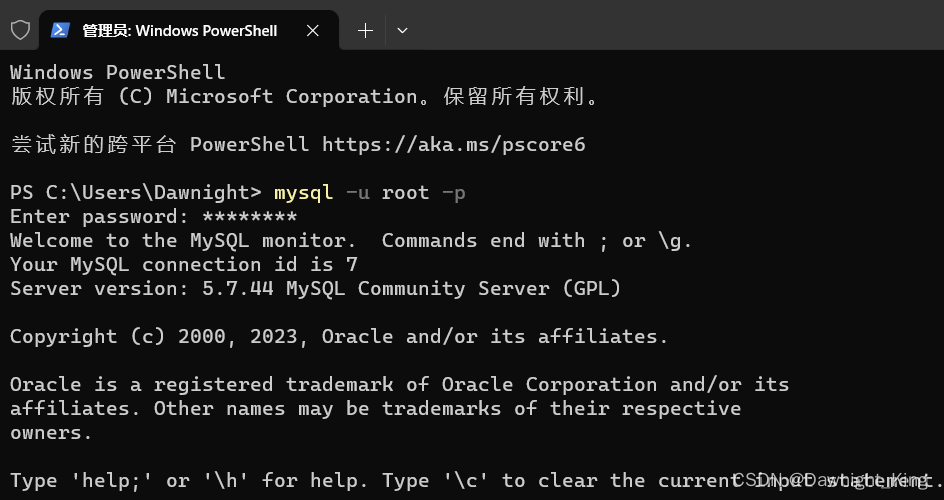Click 'Your MySQL connection id is 7' line
Image resolution: width=944 pixels, height=500 pixels.
(184, 265)
